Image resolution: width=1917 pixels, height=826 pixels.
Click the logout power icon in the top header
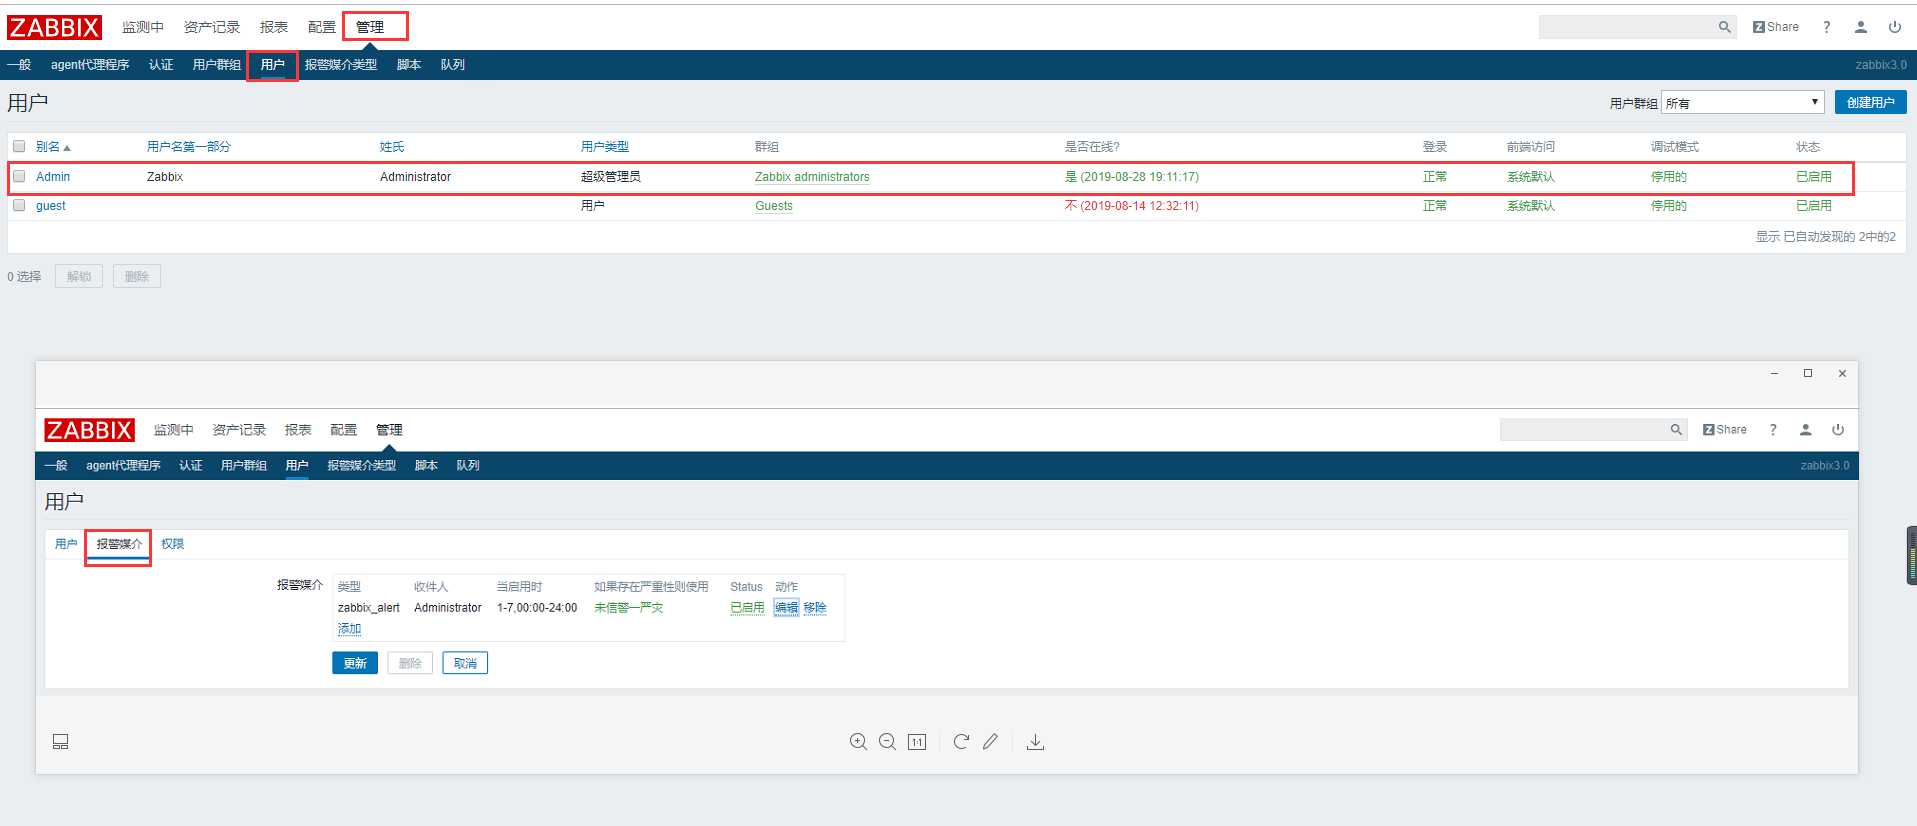tap(1894, 27)
